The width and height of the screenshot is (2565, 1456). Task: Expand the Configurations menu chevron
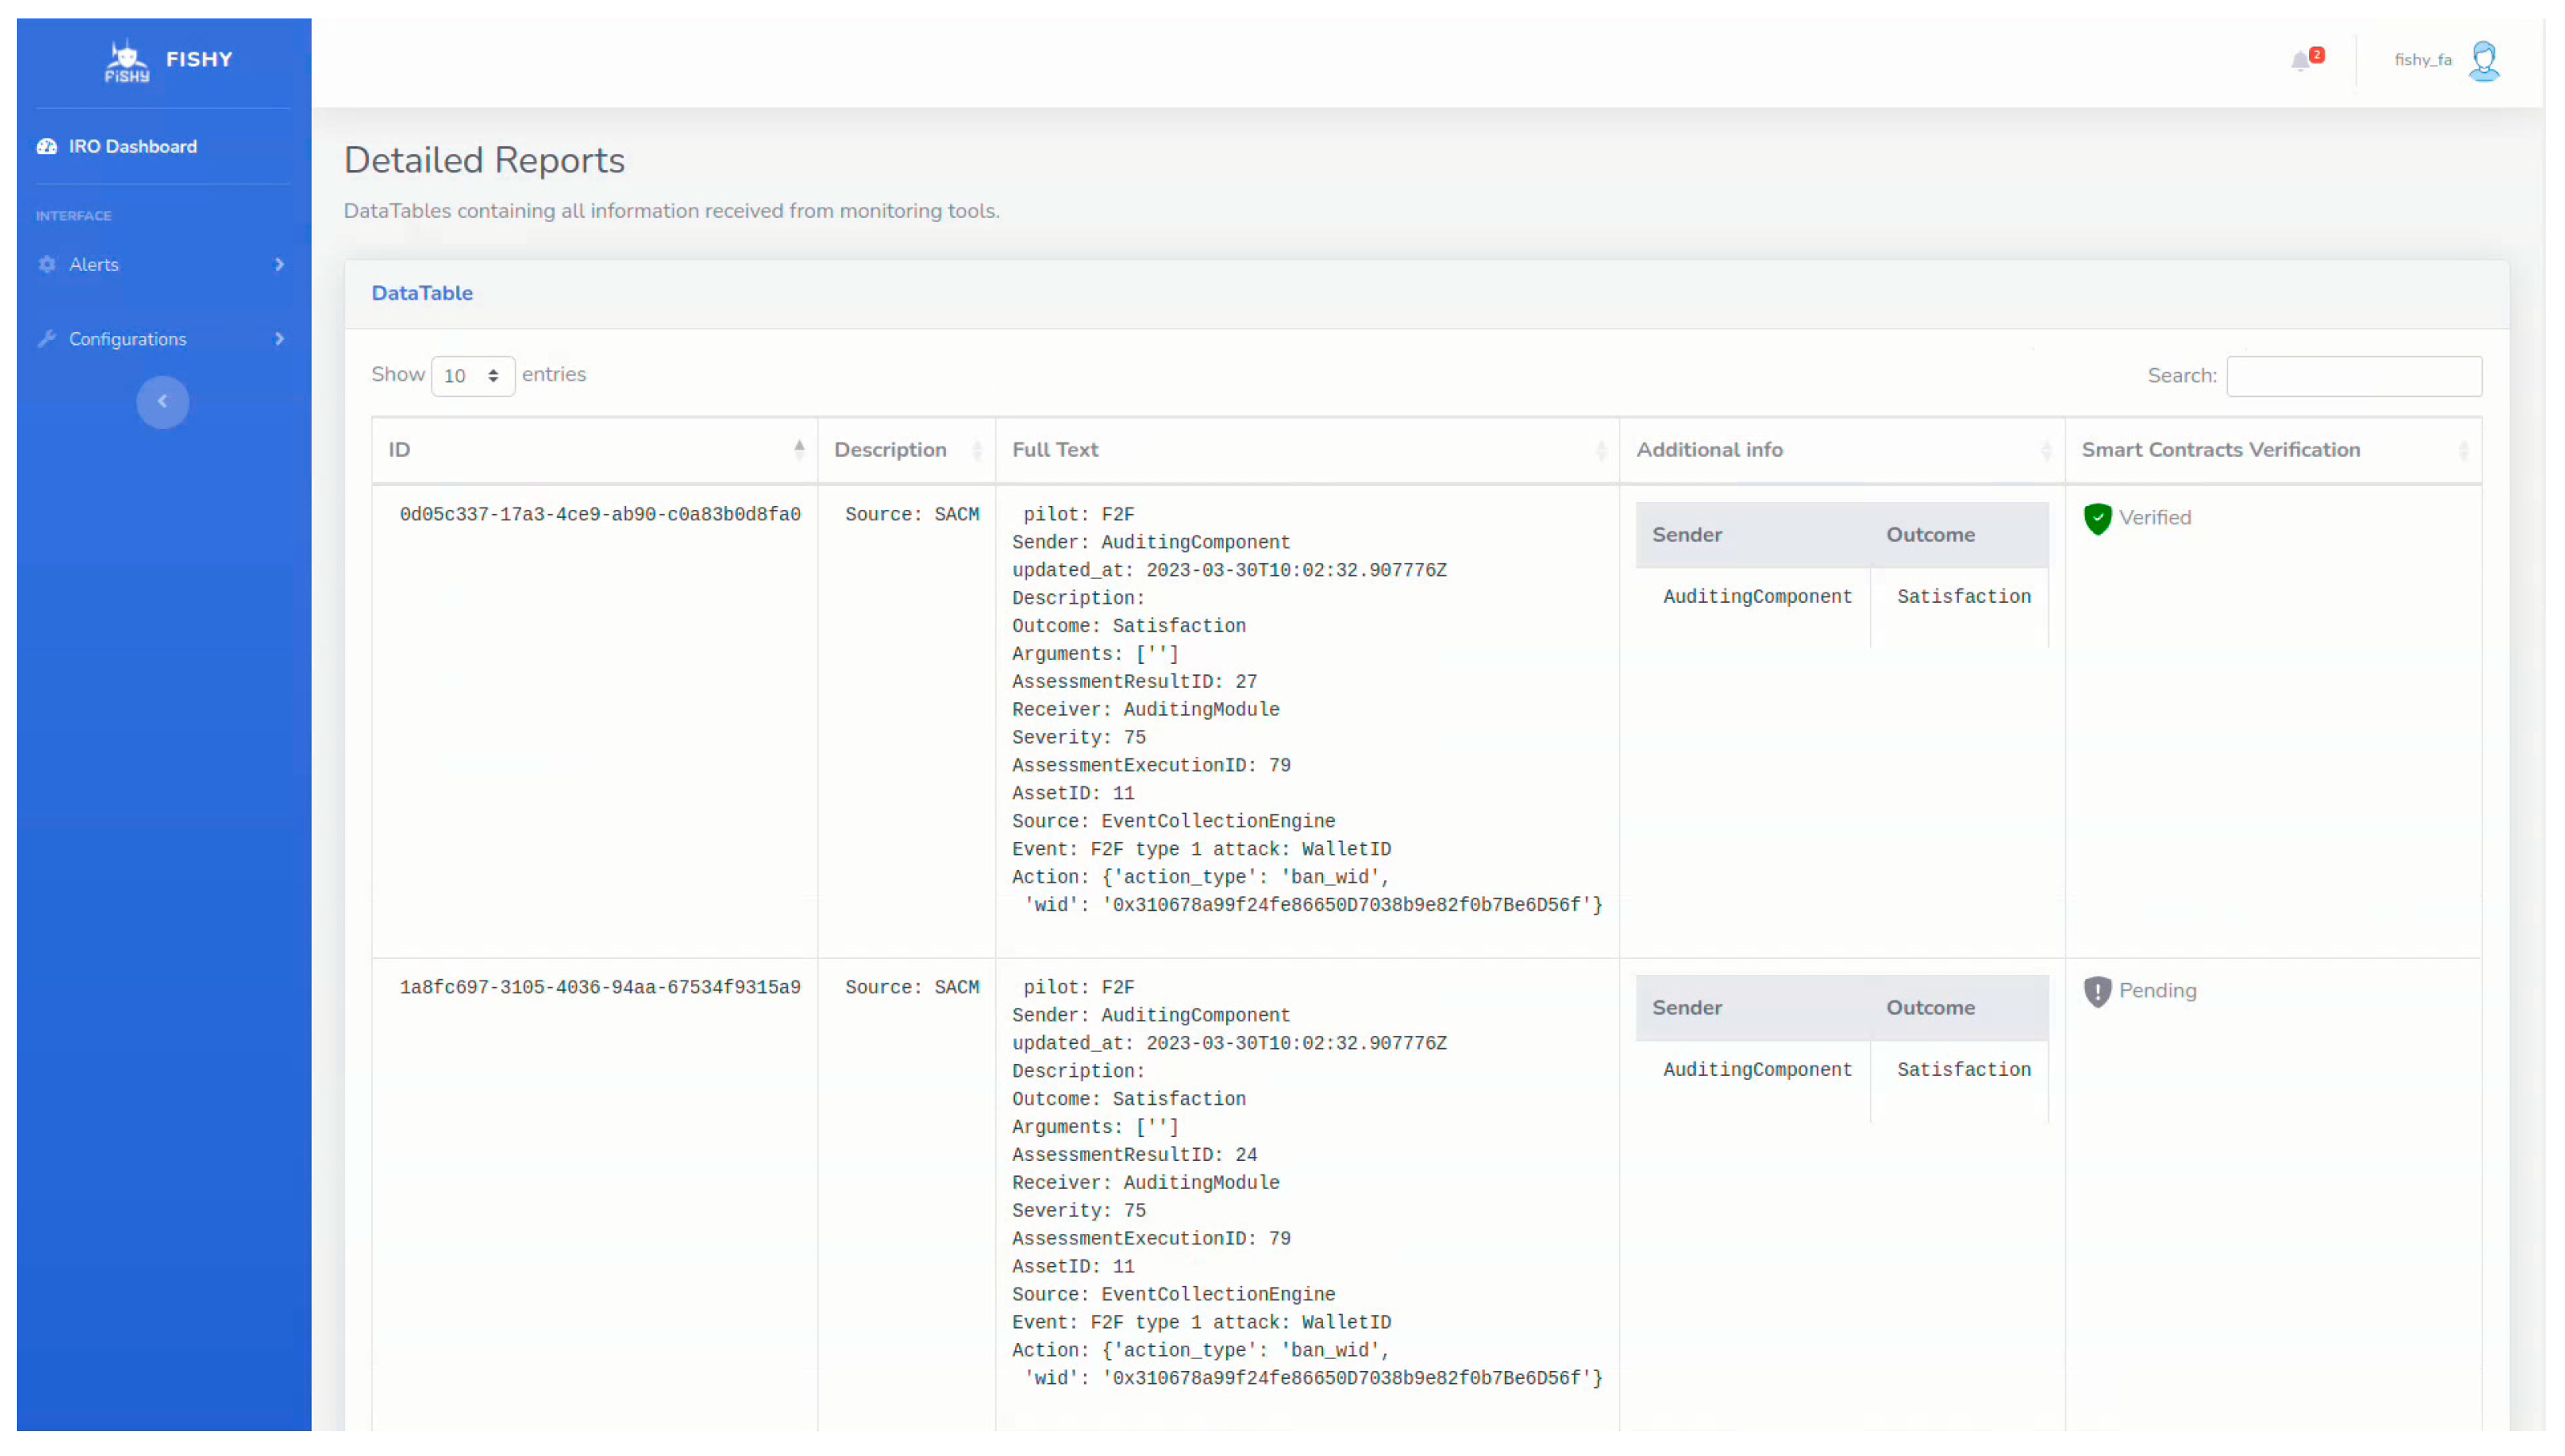(279, 339)
